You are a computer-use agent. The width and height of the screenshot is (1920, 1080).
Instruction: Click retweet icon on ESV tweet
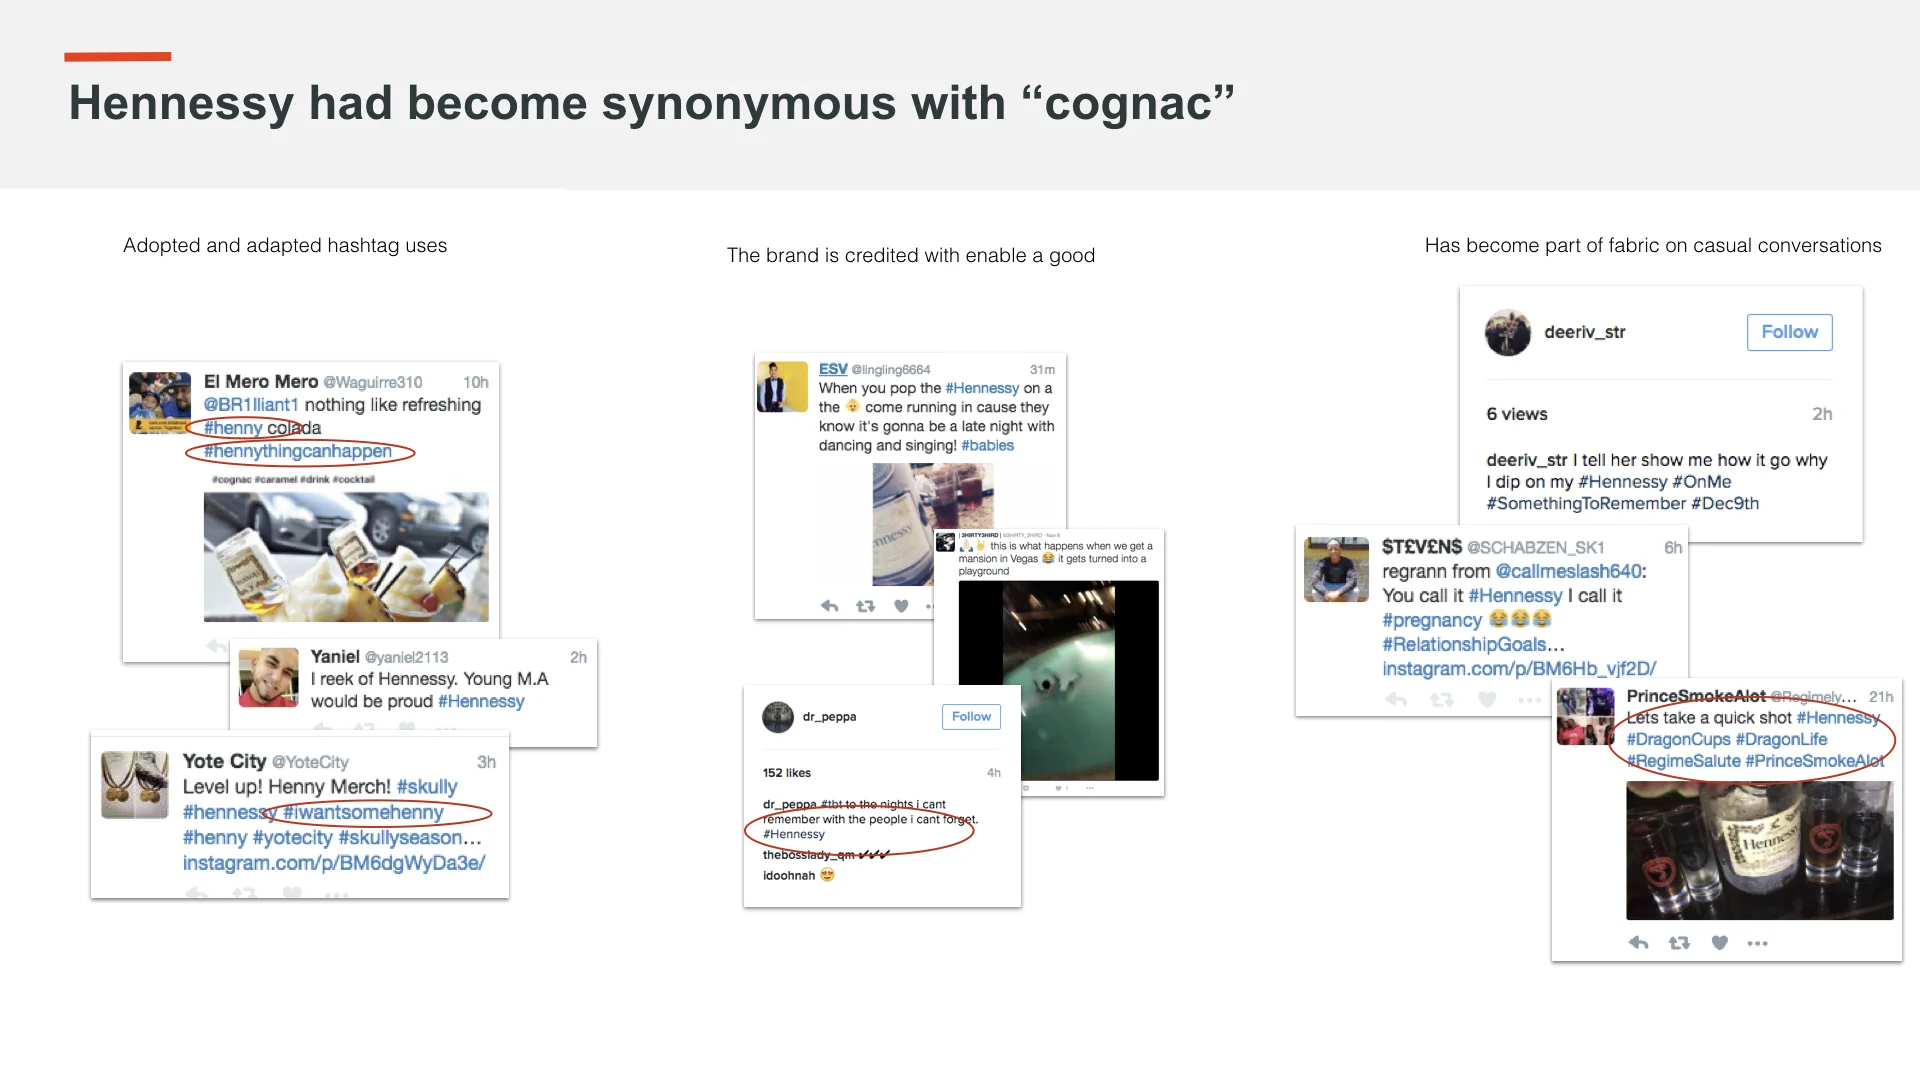coord(865,606)
